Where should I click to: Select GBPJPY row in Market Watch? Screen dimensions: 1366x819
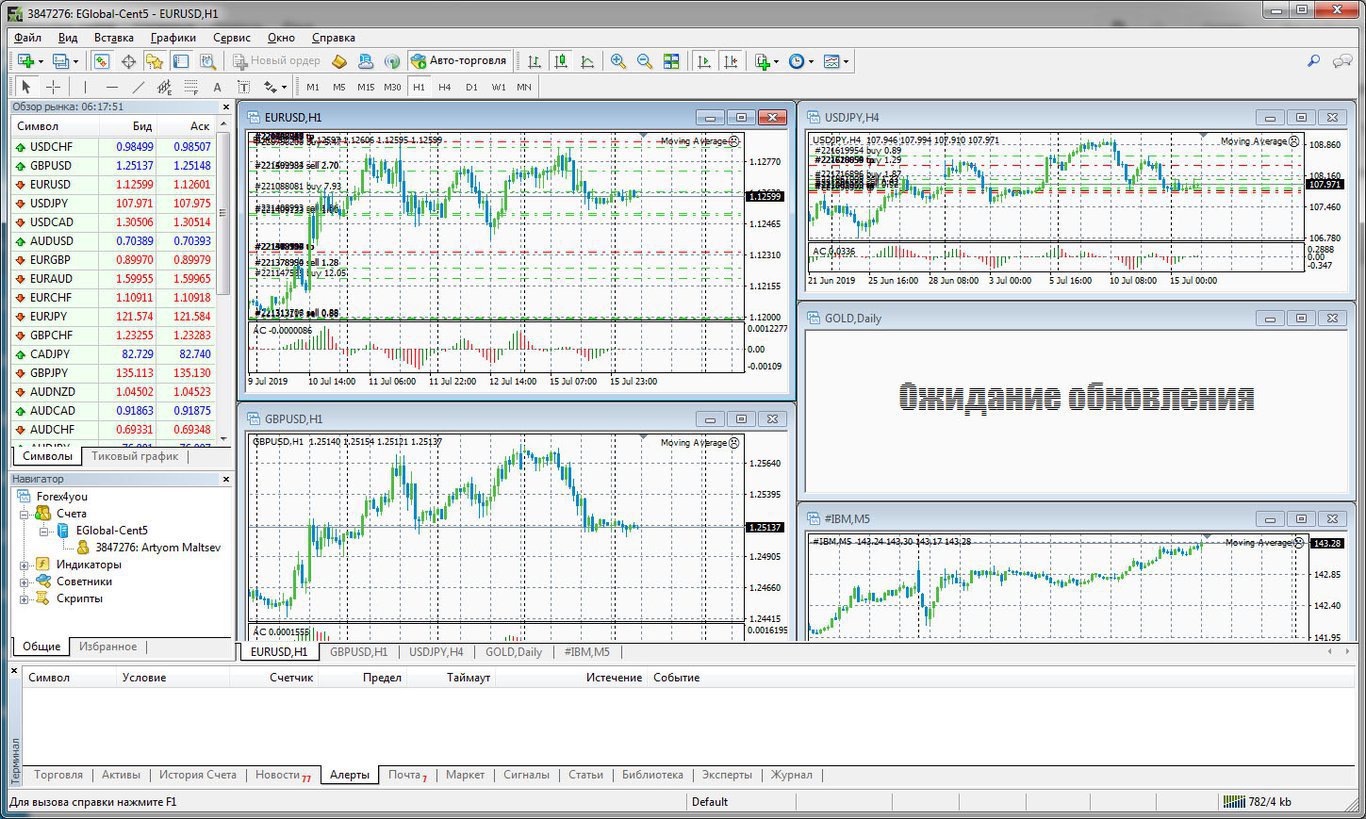(114, 372)
